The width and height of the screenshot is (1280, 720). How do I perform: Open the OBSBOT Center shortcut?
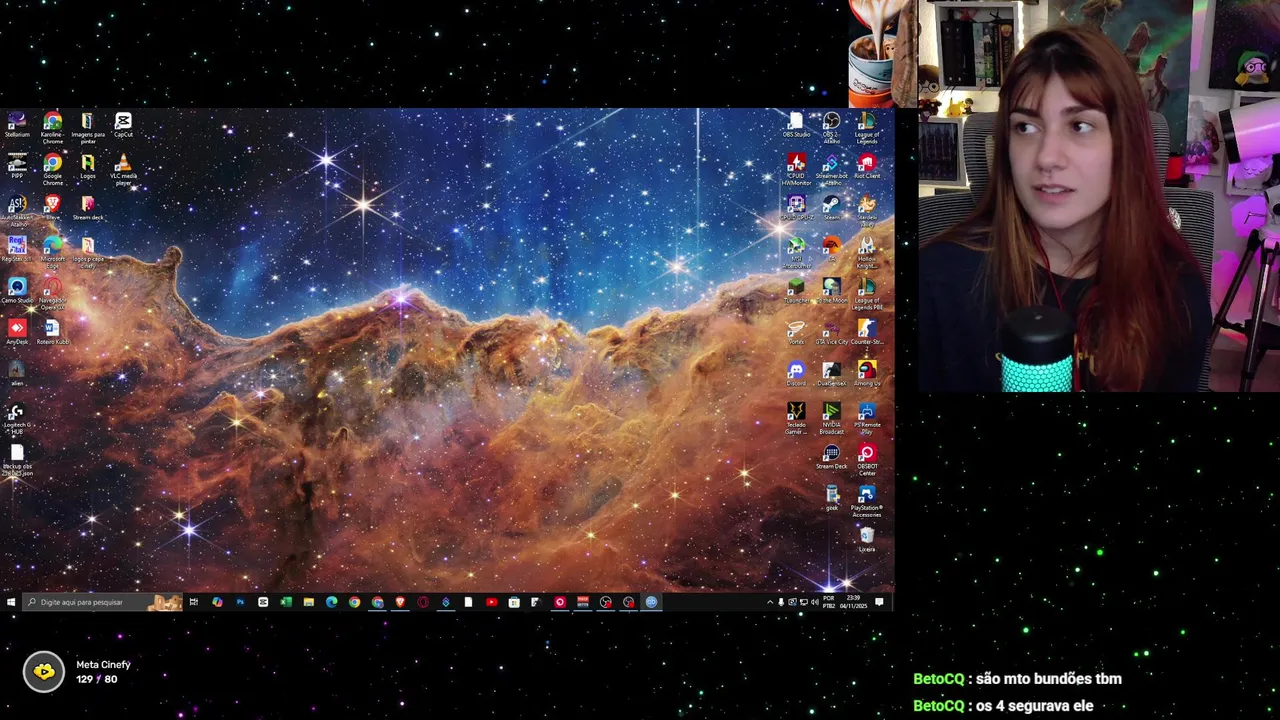pos(867,461)
